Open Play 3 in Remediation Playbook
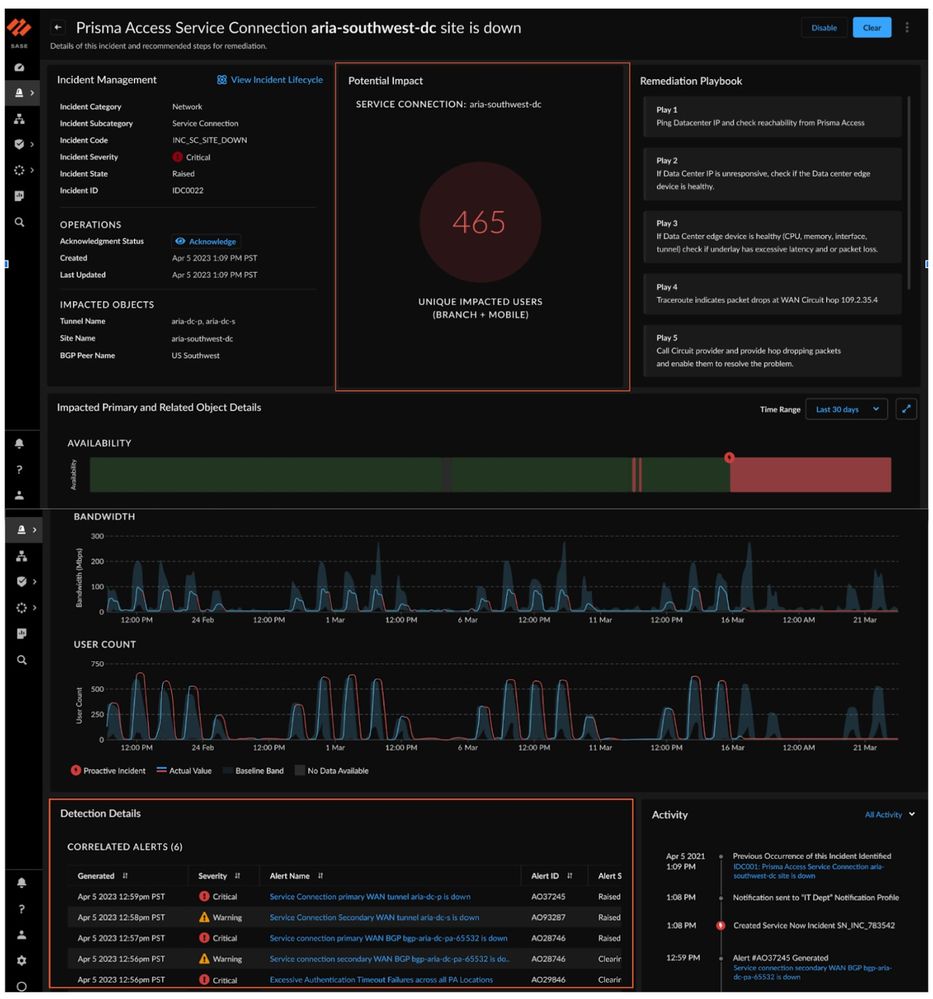Image resolution: width=933 pixels, height=999 pixels. coord(768,236)
